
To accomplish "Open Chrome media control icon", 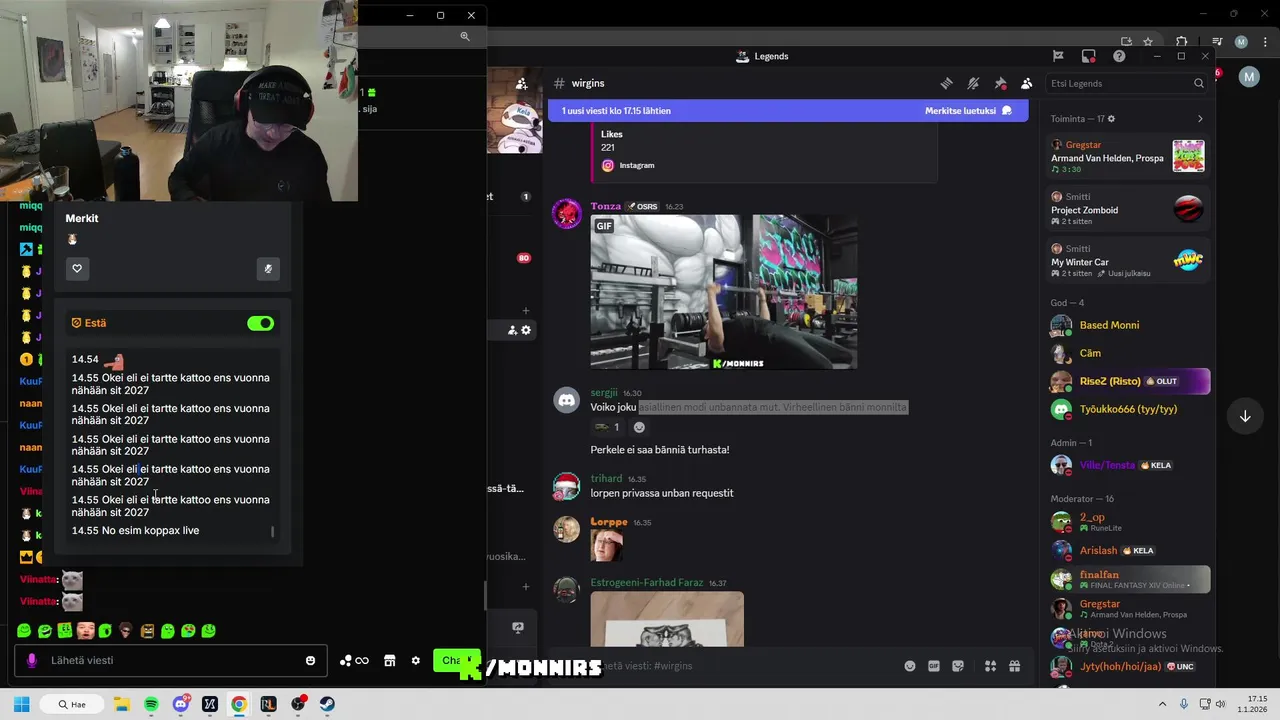I will [x=1216, y=42].
